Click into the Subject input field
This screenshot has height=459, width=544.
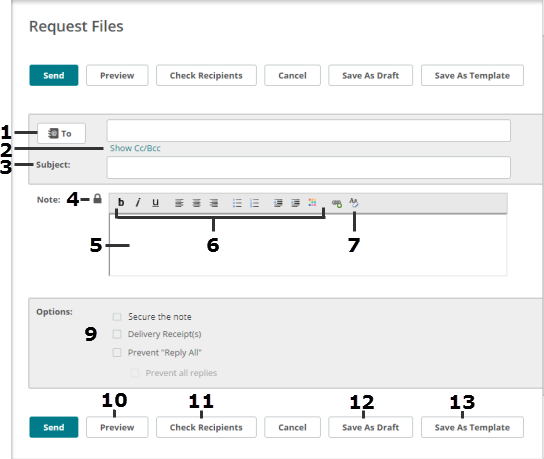[308, 168]
